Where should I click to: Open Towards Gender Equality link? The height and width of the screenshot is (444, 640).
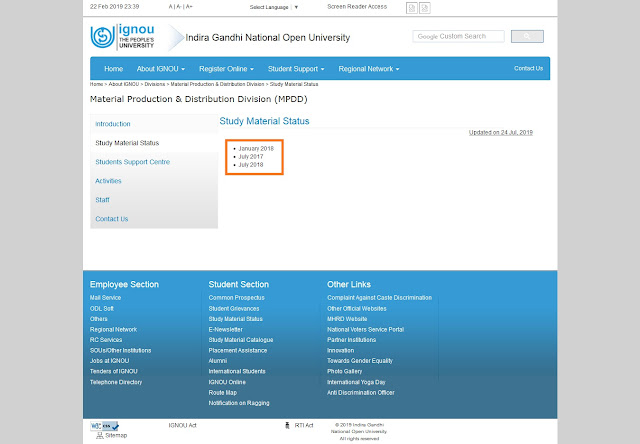click(360, 361)
